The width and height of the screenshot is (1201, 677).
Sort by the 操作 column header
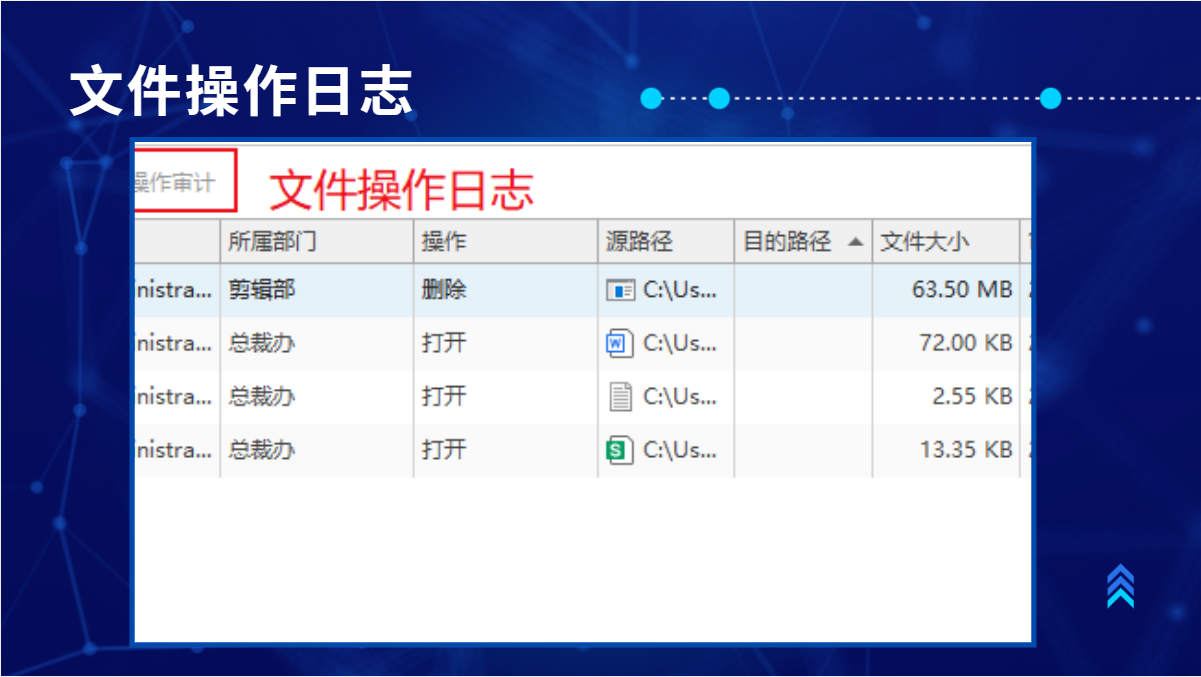tap(444, 242)
